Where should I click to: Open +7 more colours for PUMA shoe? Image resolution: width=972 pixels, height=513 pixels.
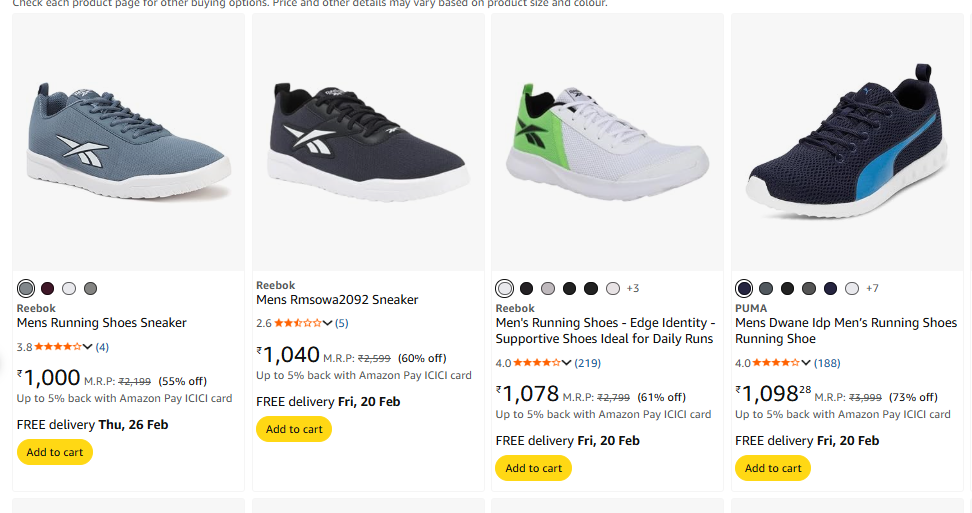tap(872, 289)
